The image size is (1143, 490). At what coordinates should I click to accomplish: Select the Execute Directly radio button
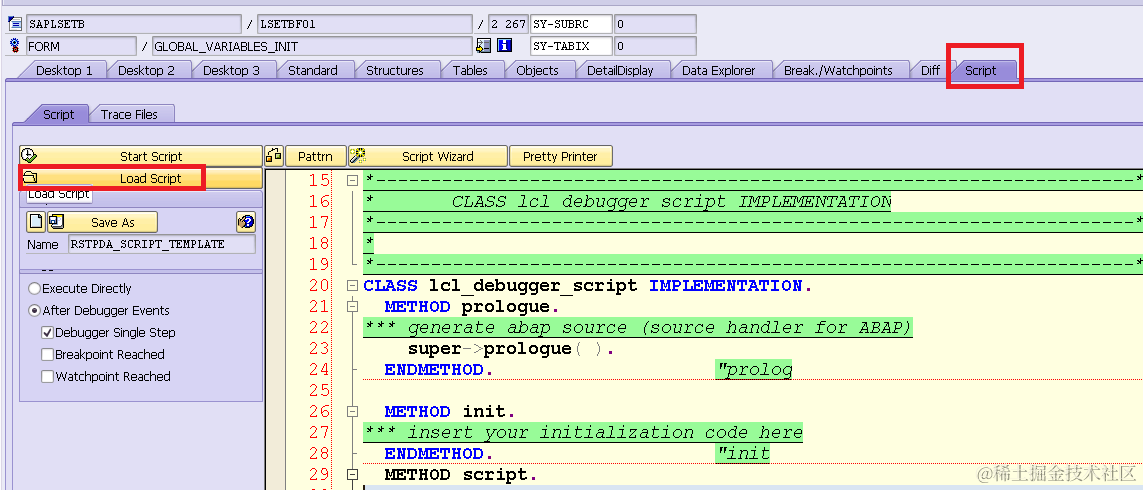34,289
